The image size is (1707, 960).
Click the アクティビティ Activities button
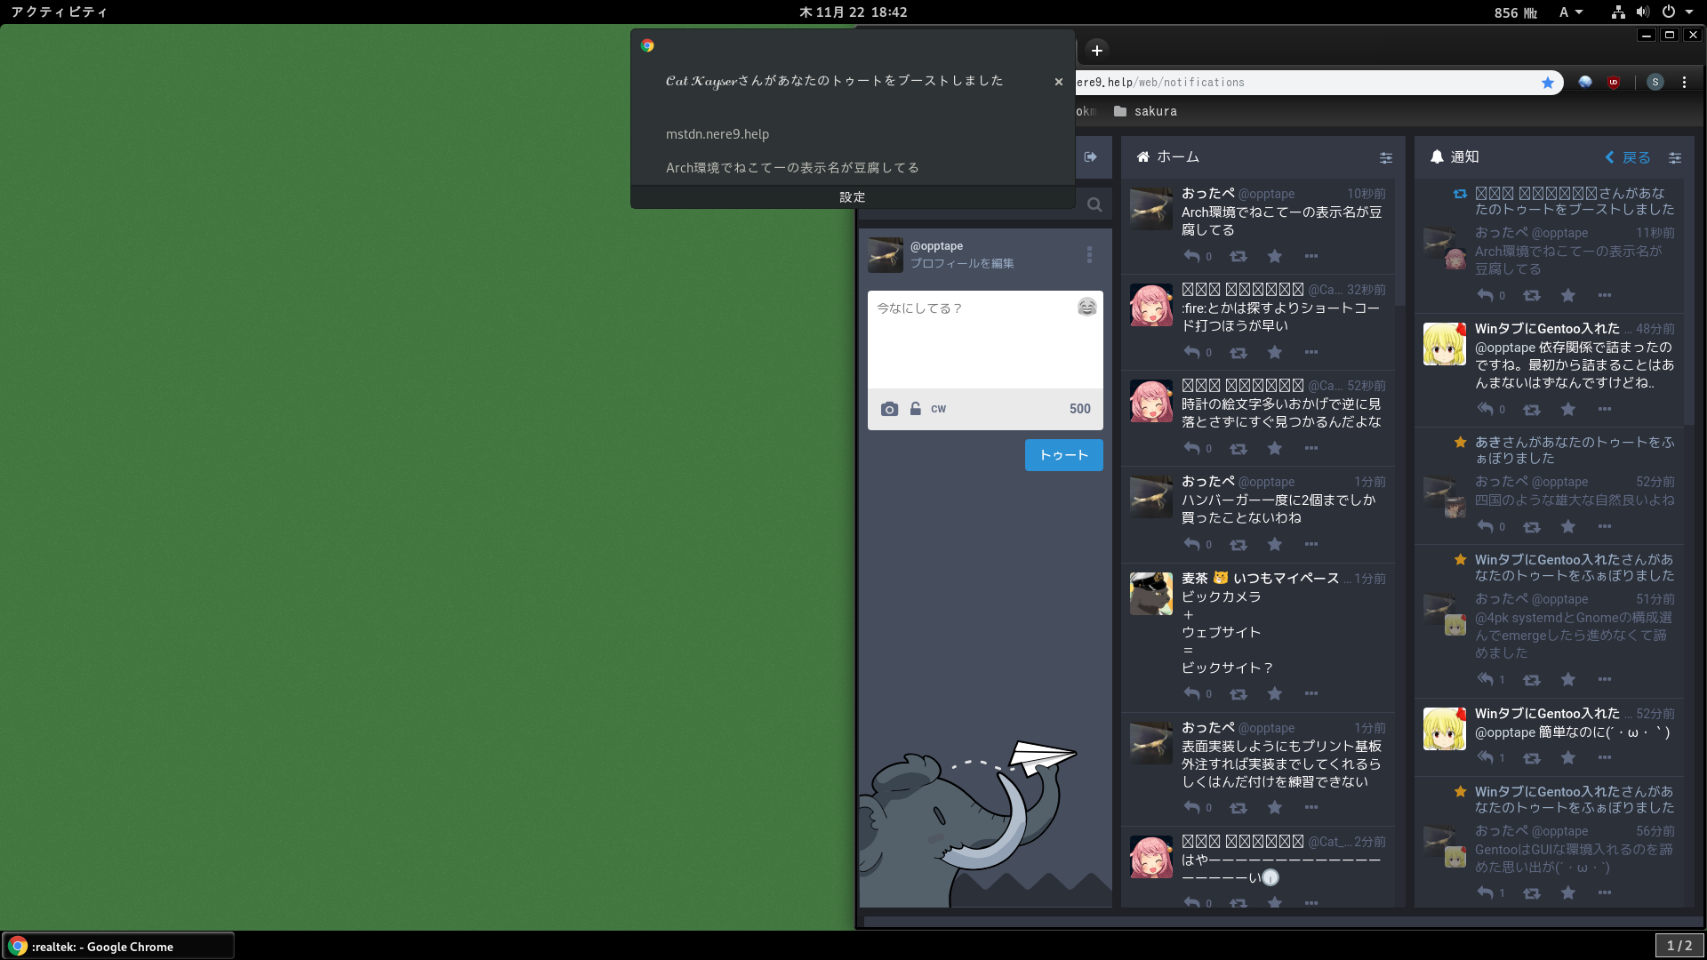point(59,12)
